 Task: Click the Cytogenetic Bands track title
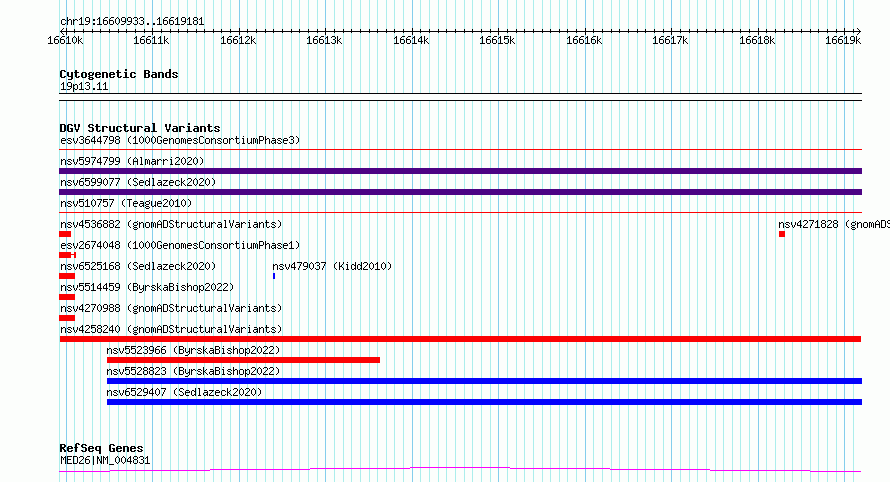[119, 74]
